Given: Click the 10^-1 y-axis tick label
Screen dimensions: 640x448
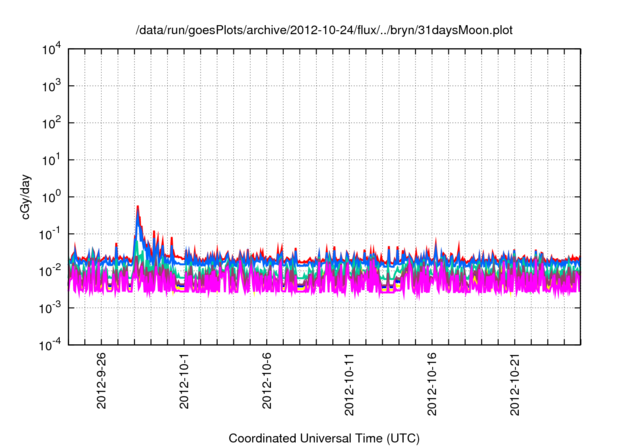Looking at the screenshot, I should [x=49, y=234].
